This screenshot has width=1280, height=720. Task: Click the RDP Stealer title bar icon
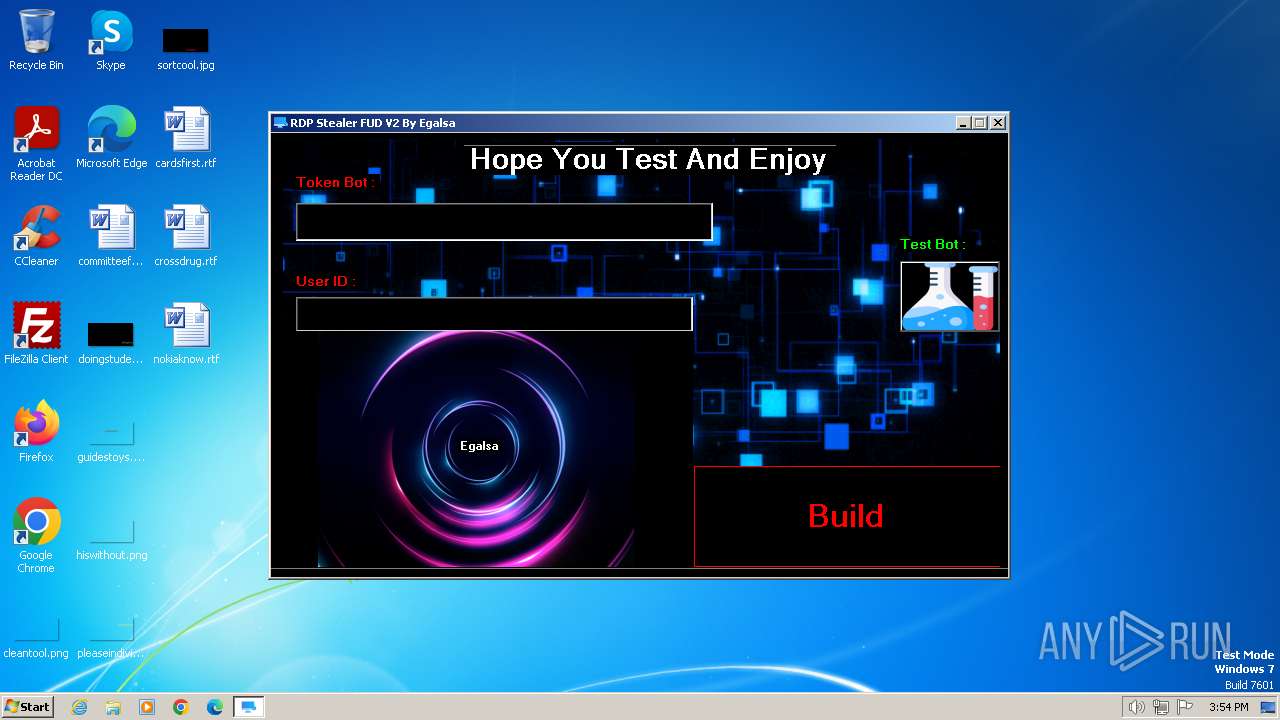tap(280, 123)
